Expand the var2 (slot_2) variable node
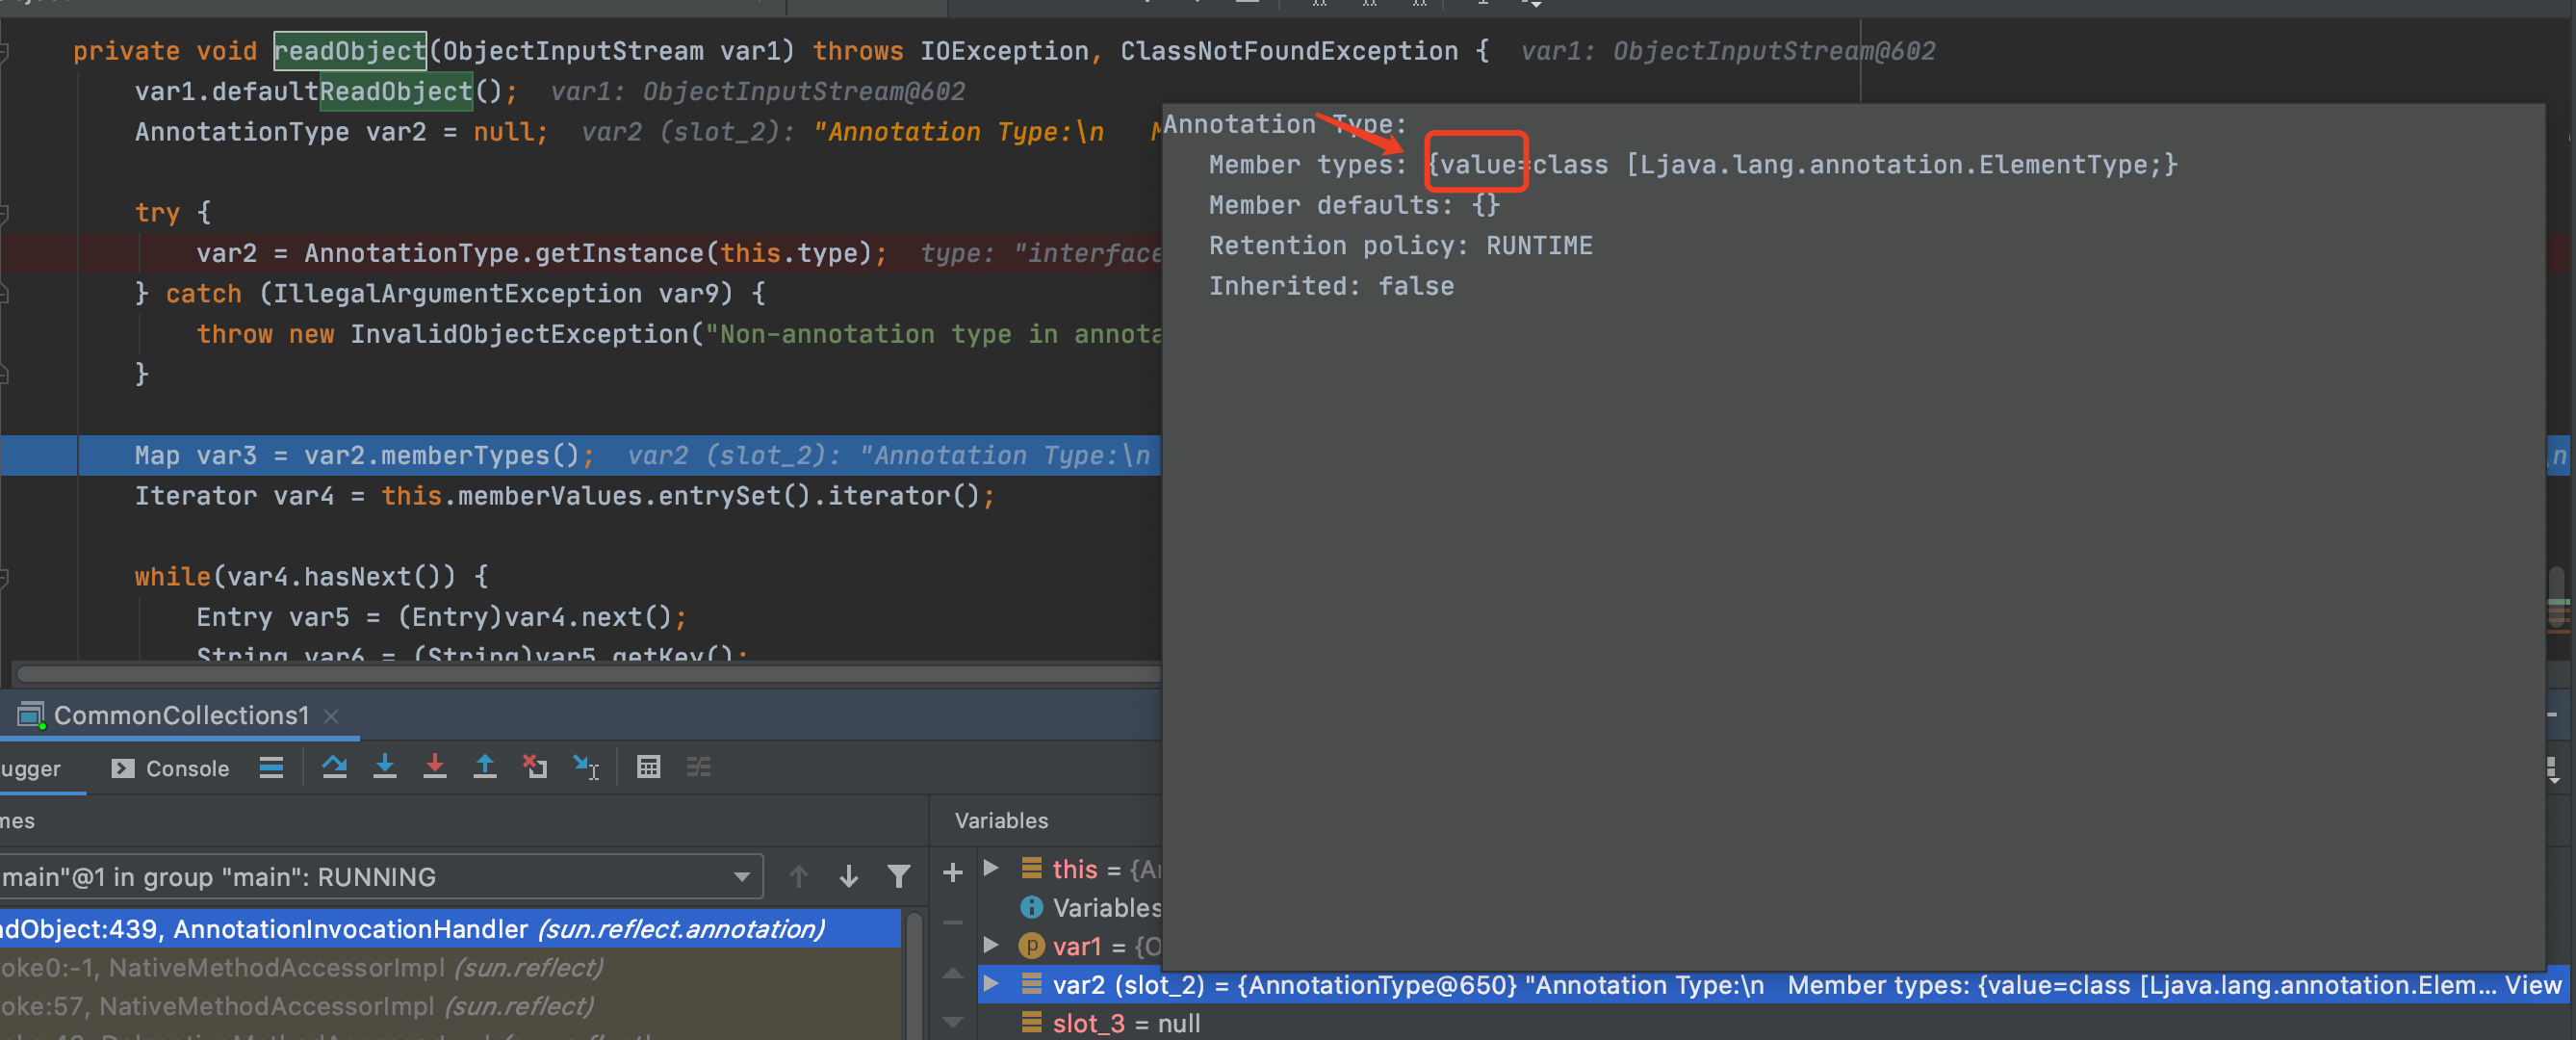The width and height of the screenshot is (2576, 1040). click(x=991, y=984)
